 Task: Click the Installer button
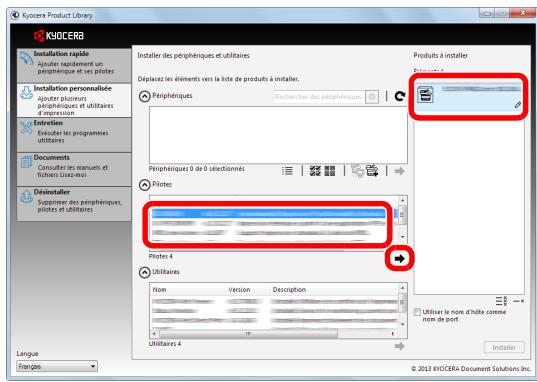coord(504,347)
